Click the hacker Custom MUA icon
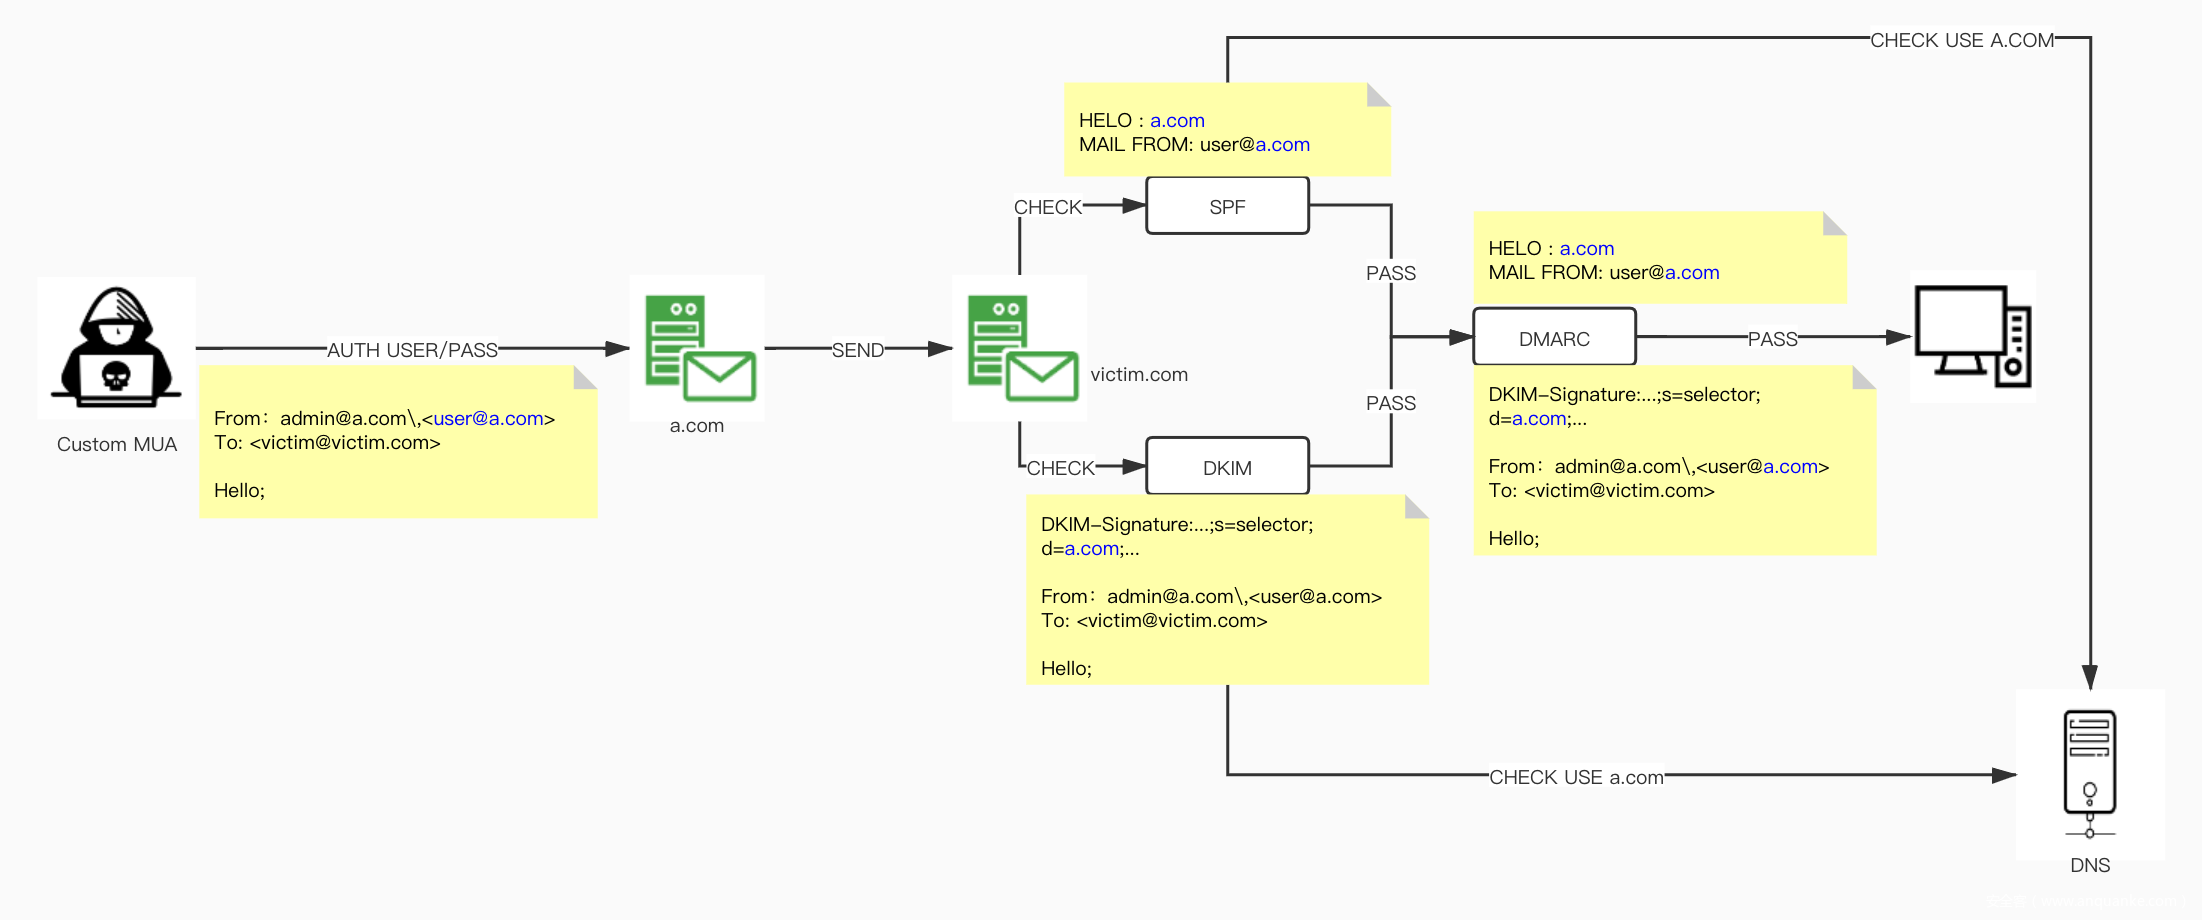 (117, 348)
